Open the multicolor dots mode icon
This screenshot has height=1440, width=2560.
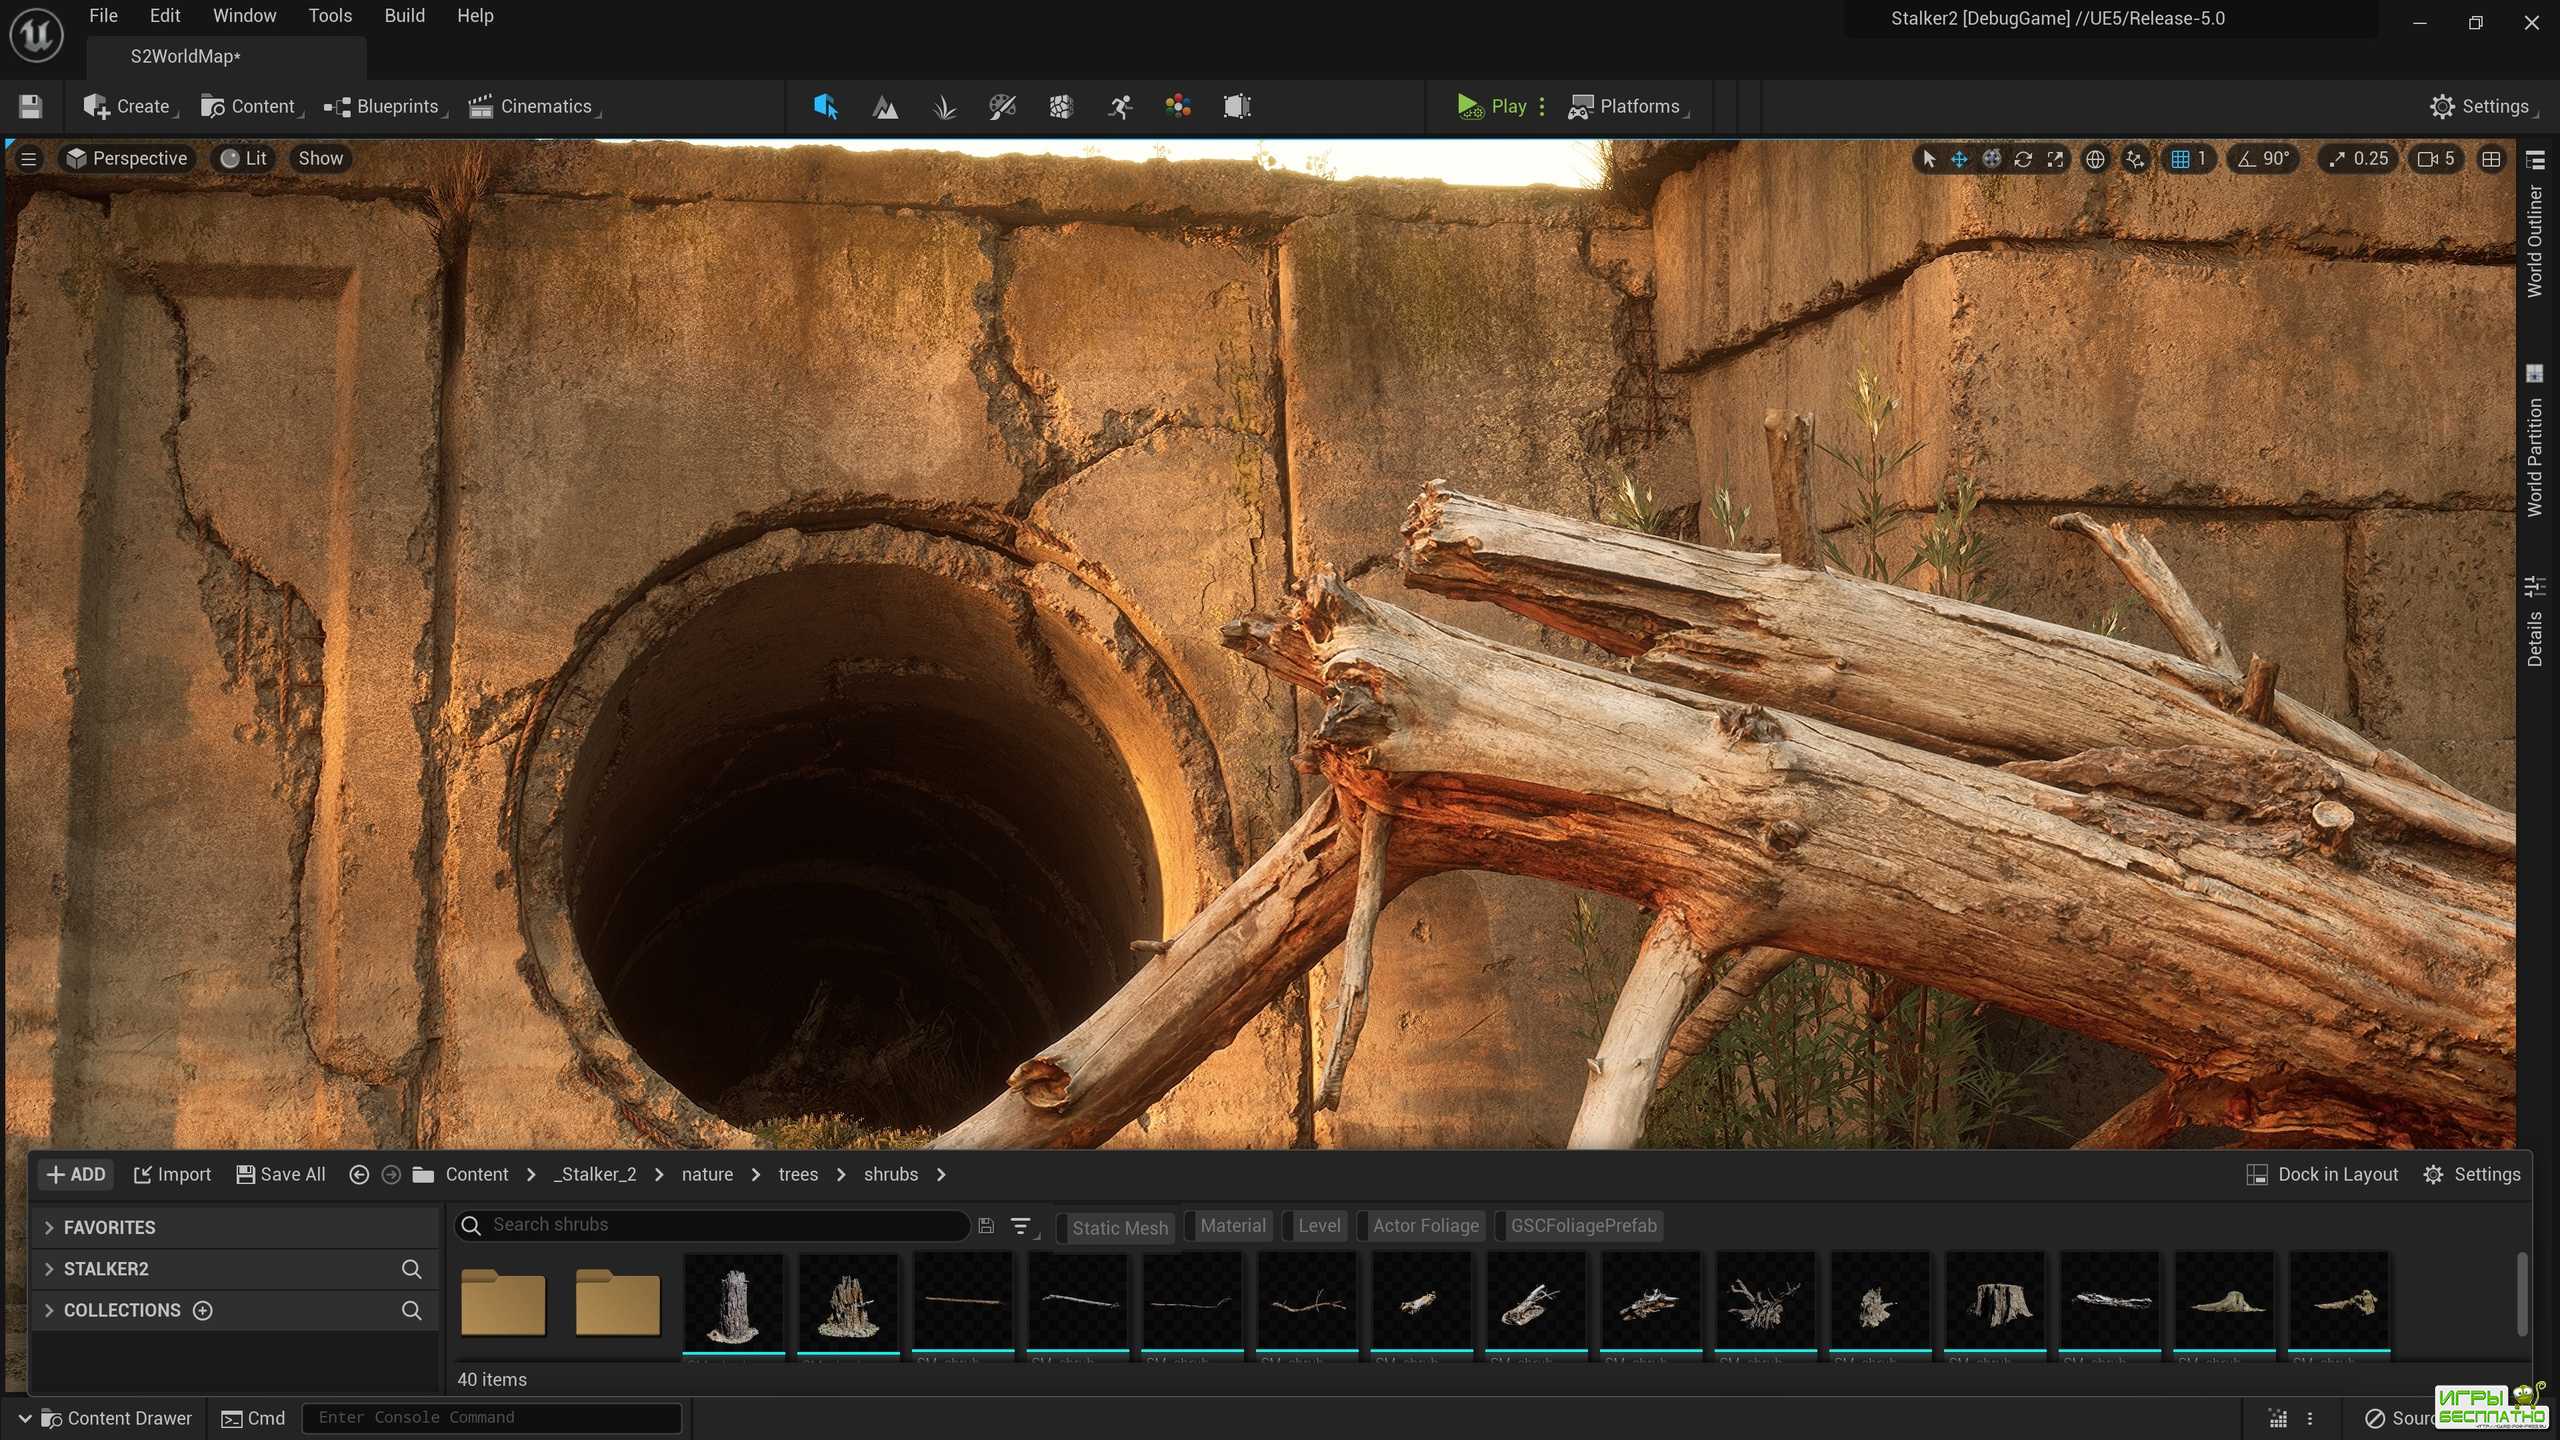pos(1178,107)
